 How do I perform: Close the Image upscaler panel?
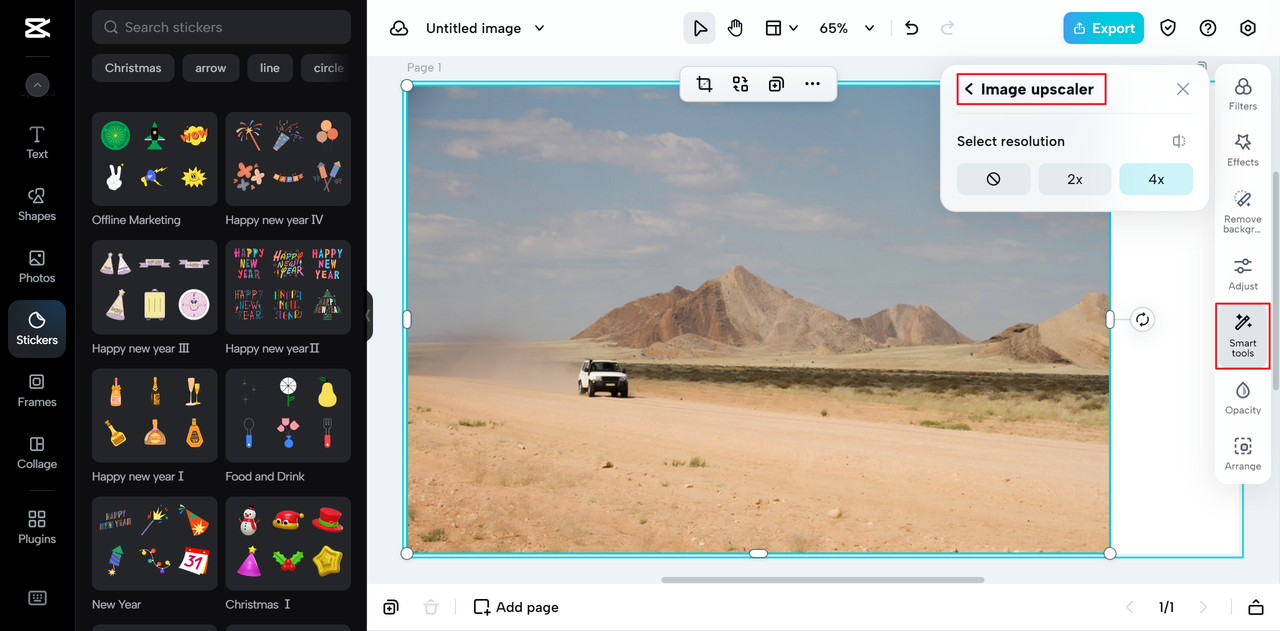tap(1183, 89)
